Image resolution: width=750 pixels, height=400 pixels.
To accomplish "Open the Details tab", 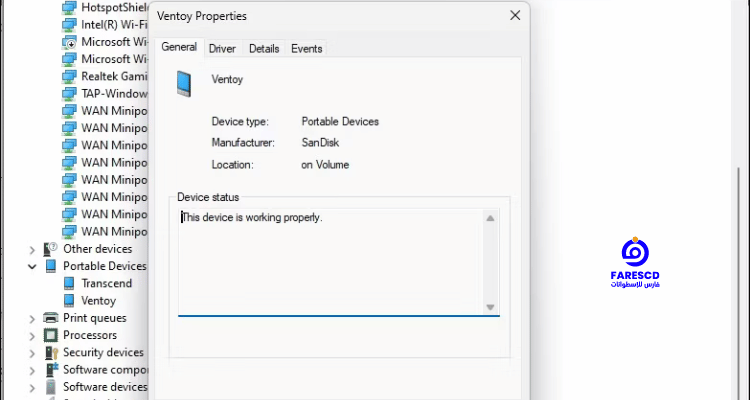I will [264, 49].
